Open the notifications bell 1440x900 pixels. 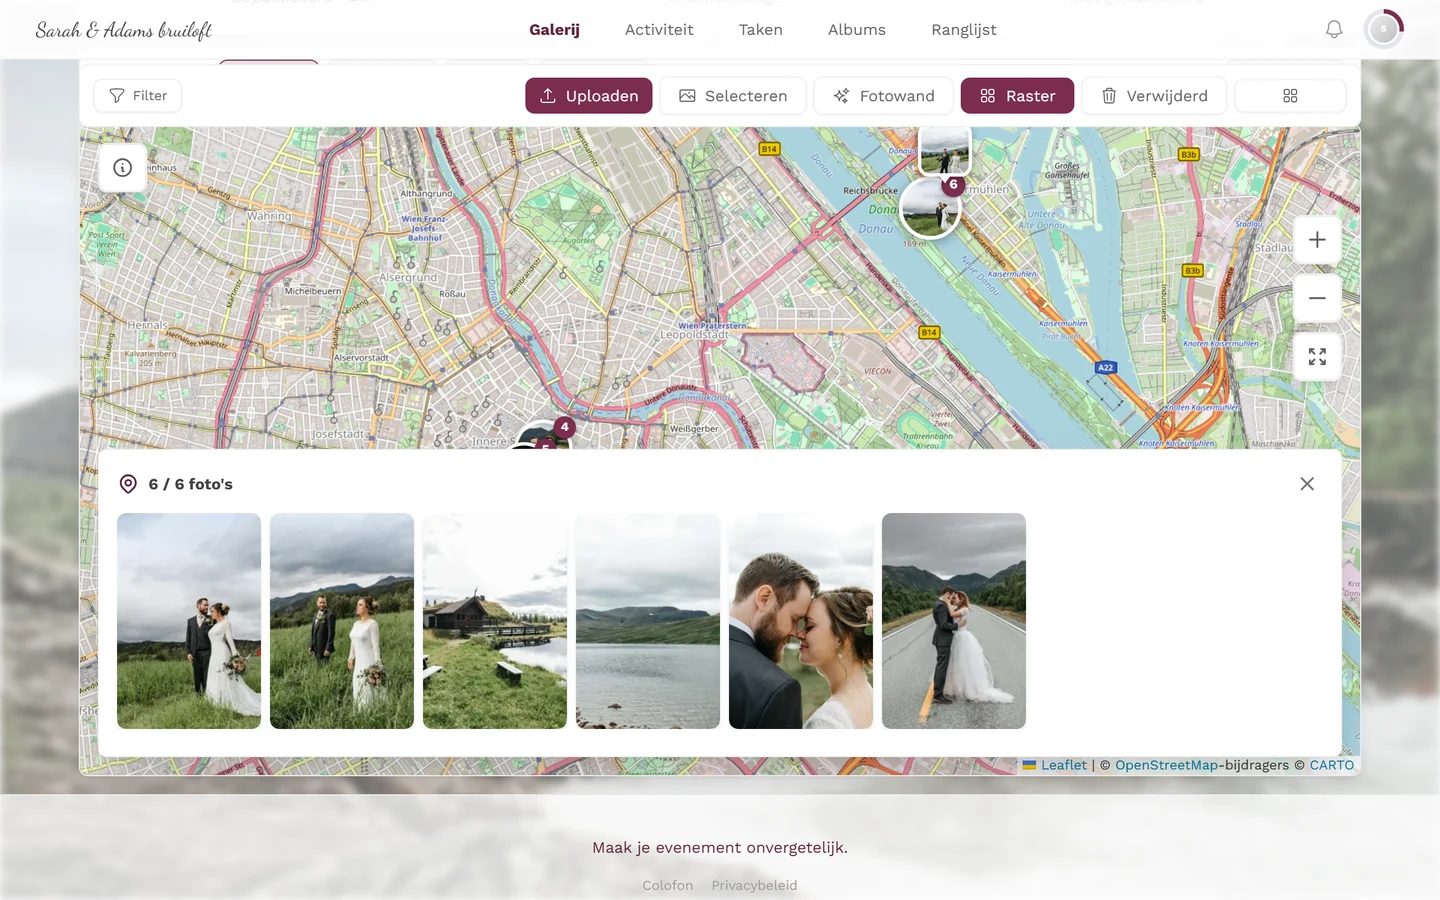point(1334,29)
